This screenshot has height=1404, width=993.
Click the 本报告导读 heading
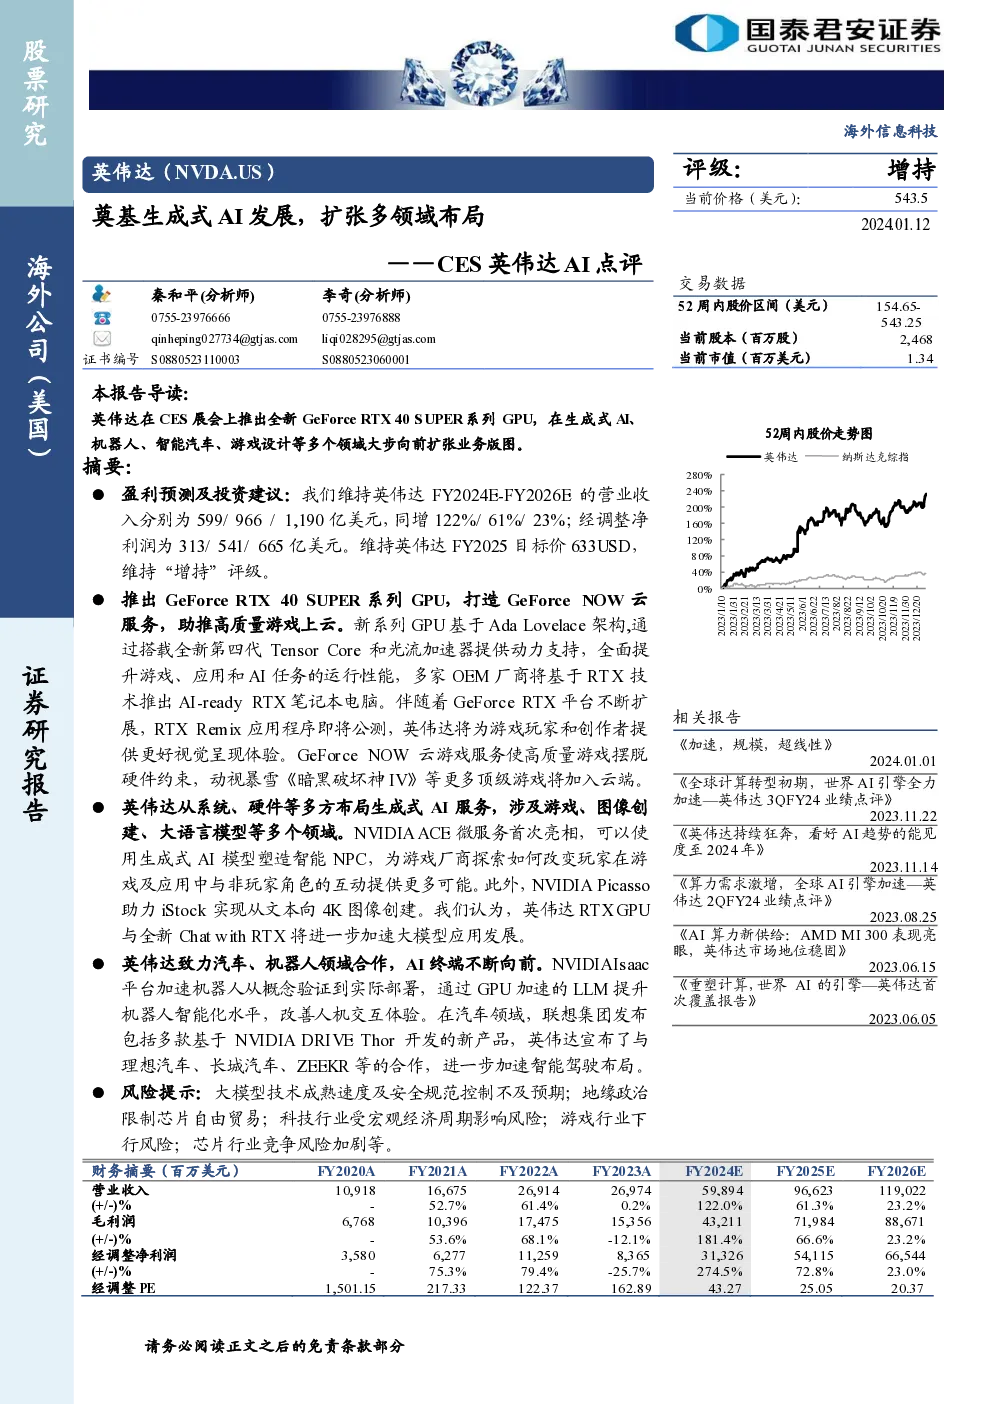140,394
